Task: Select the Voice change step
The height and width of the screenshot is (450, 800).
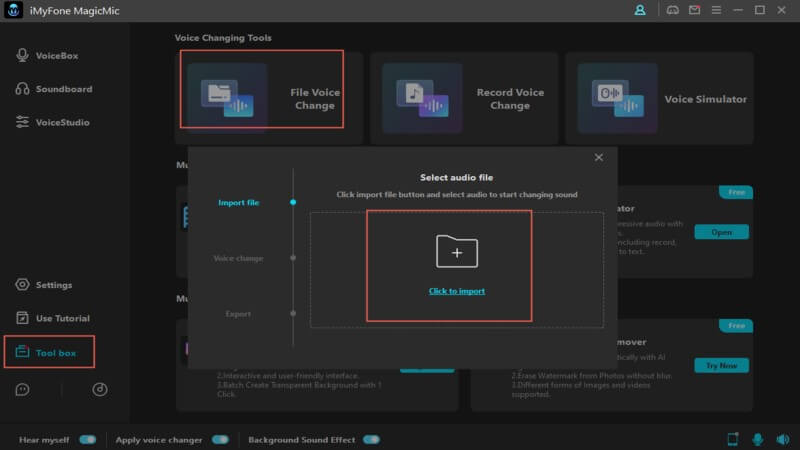Action: coord(238,258)
